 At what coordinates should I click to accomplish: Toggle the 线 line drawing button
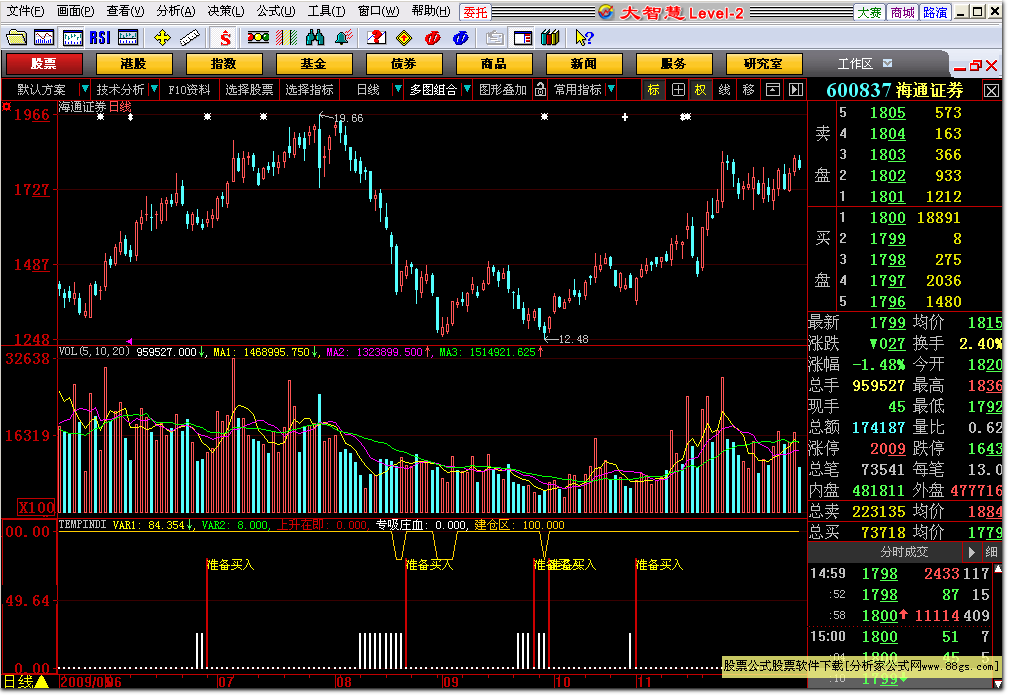coord(725,89)
